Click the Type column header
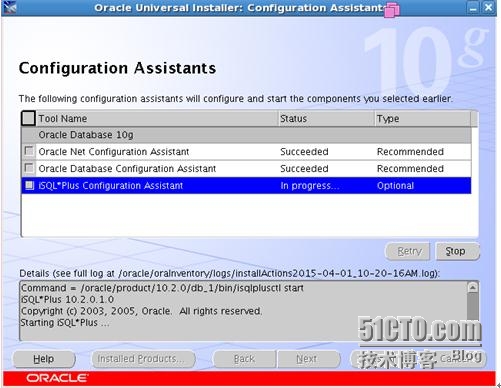Image resolution: width=501 pixels, height=388 pixels. pos(423,118)
